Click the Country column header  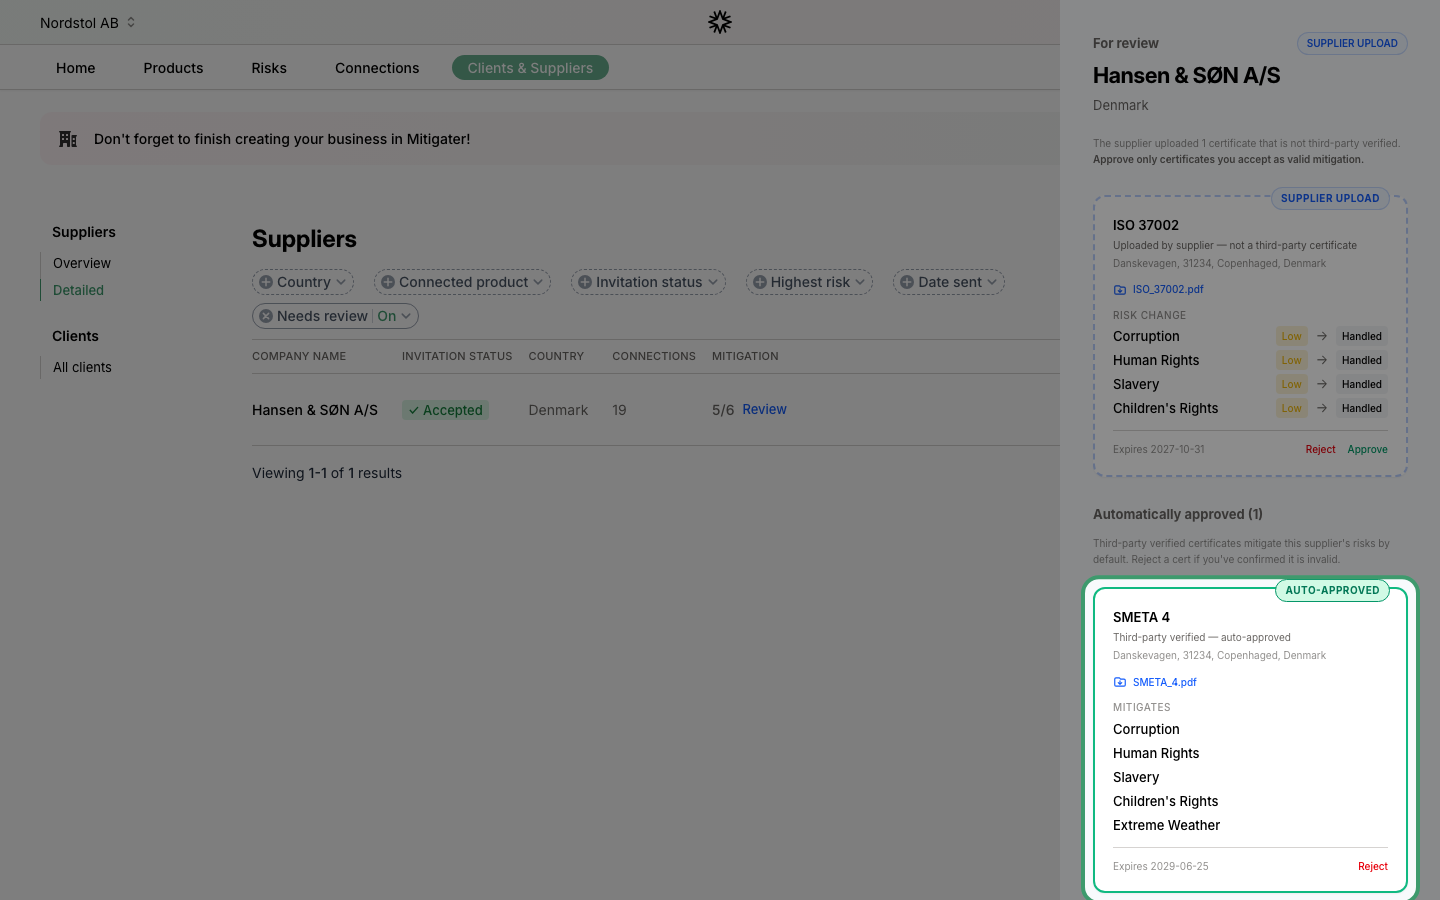click(556, 356)
